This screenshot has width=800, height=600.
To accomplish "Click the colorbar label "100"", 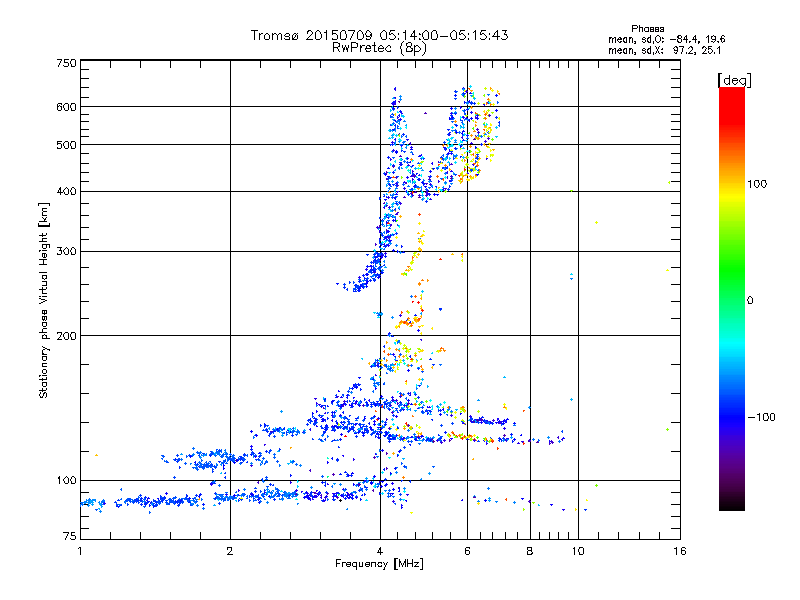I will [757, 184].
